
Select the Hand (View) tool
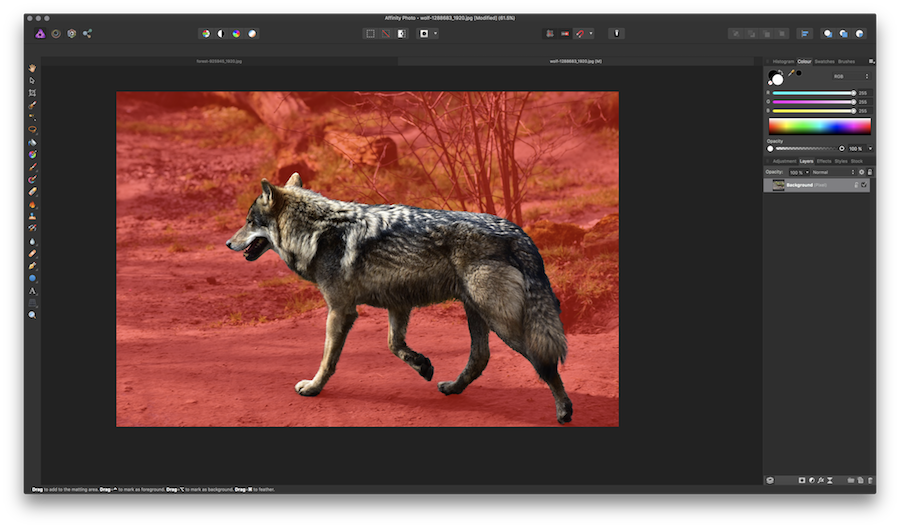(32, 68)
